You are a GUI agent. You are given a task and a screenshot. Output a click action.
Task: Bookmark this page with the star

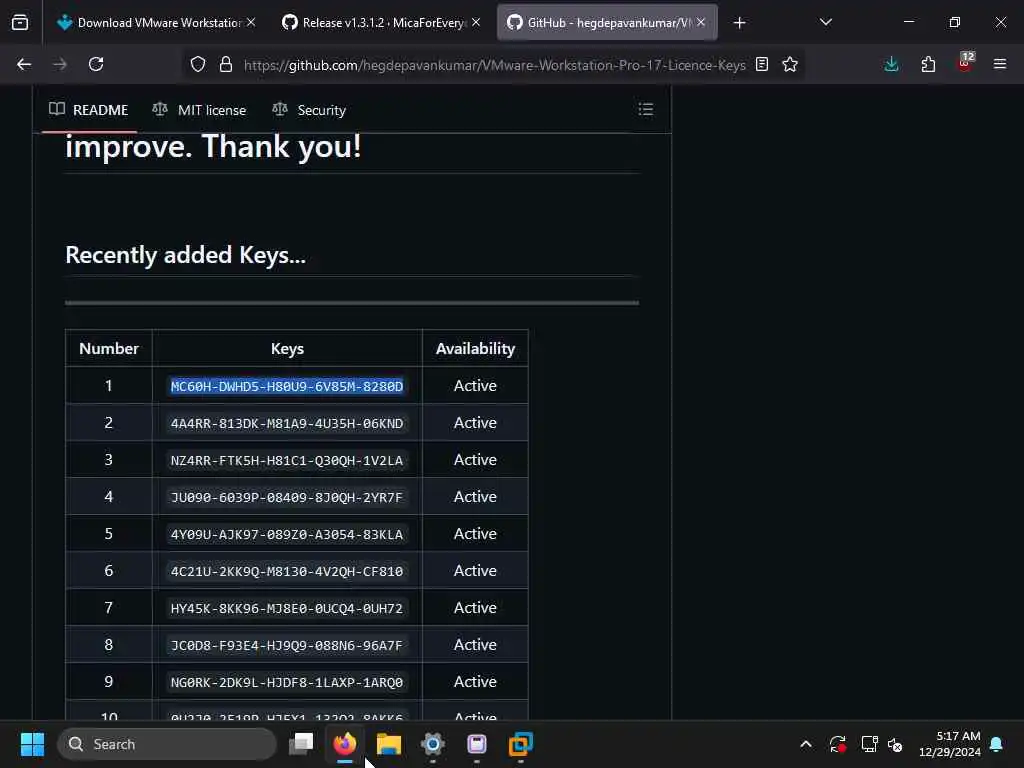(790, 64)
